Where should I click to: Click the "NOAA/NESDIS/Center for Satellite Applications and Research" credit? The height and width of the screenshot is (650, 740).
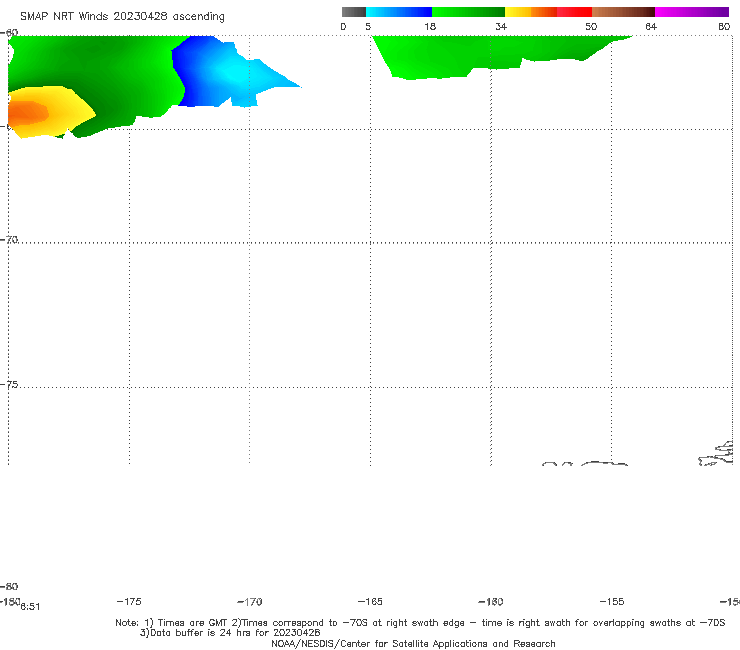pyautogui.click(x=413, y=643)
